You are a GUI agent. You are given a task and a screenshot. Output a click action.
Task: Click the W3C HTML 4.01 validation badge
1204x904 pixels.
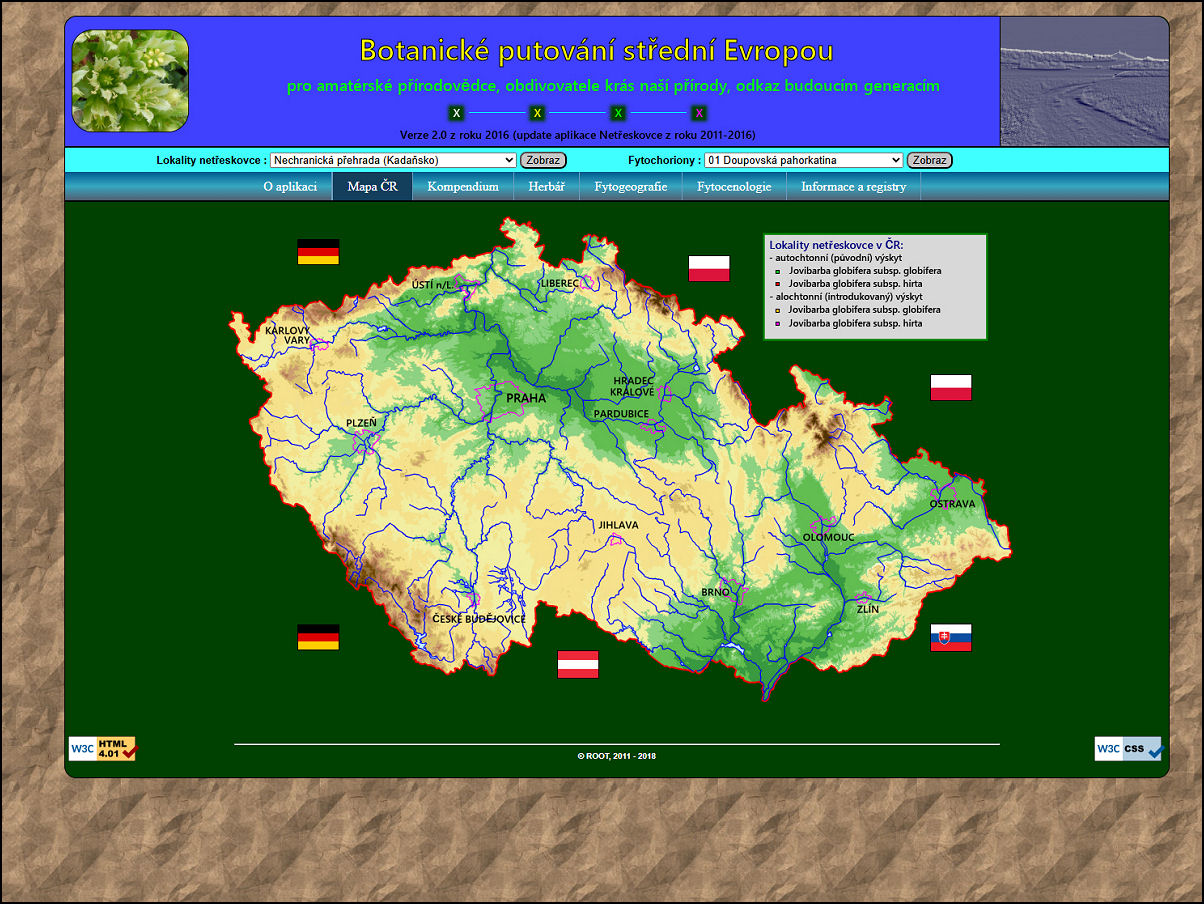[x=102, y=749]
